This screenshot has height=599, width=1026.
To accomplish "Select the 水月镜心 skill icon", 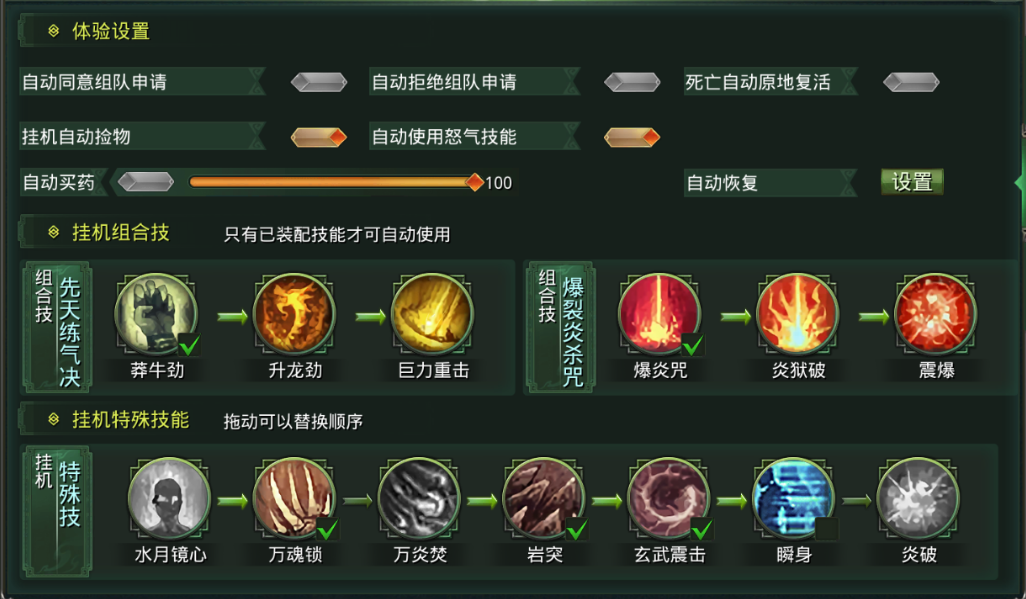I will click(x=169, y=499).
